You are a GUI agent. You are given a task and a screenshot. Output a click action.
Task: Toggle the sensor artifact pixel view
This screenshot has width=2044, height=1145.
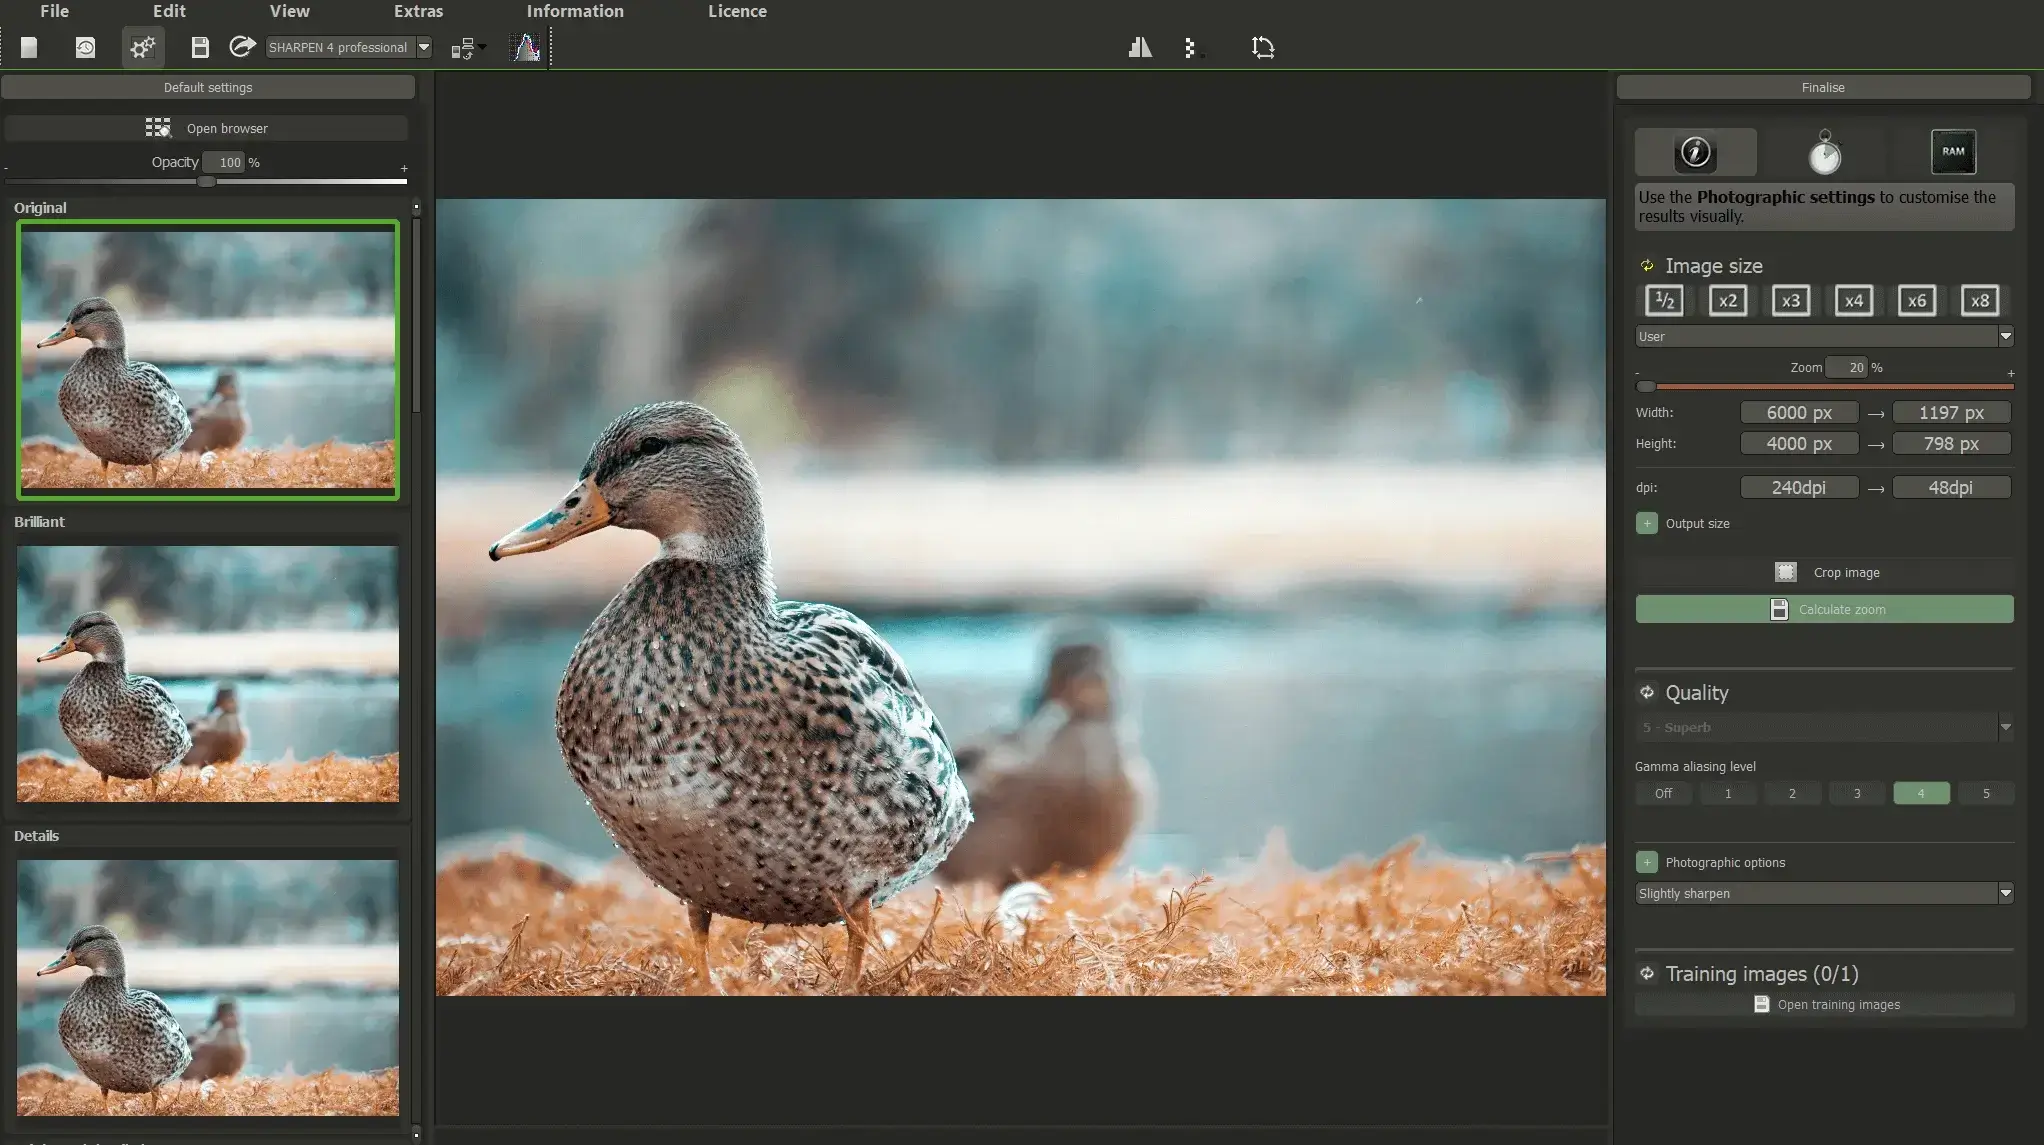(x=1192, y=47)
